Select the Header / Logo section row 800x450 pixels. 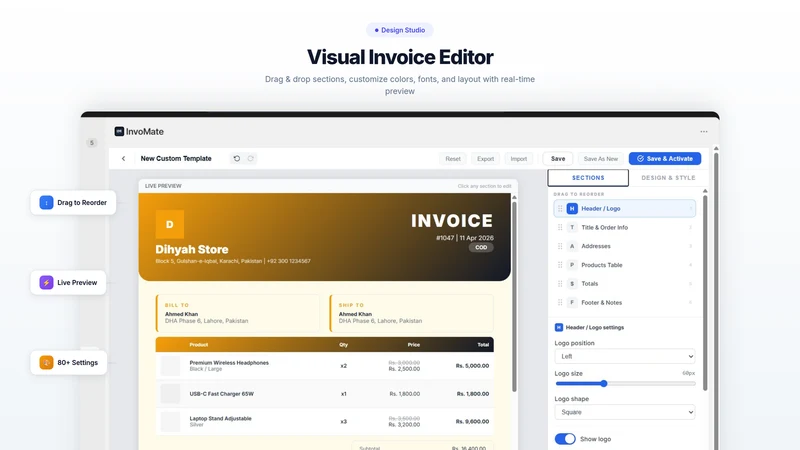click(x=625, y=209)
